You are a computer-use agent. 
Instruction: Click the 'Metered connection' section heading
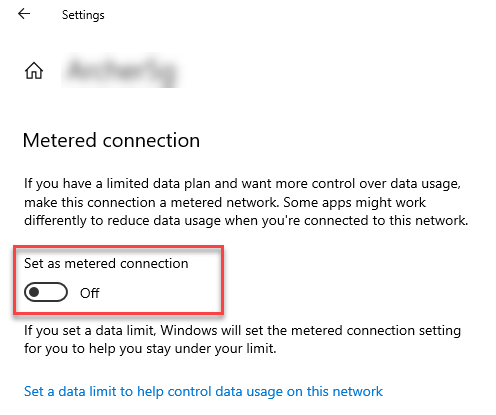(x=111, y=140)
